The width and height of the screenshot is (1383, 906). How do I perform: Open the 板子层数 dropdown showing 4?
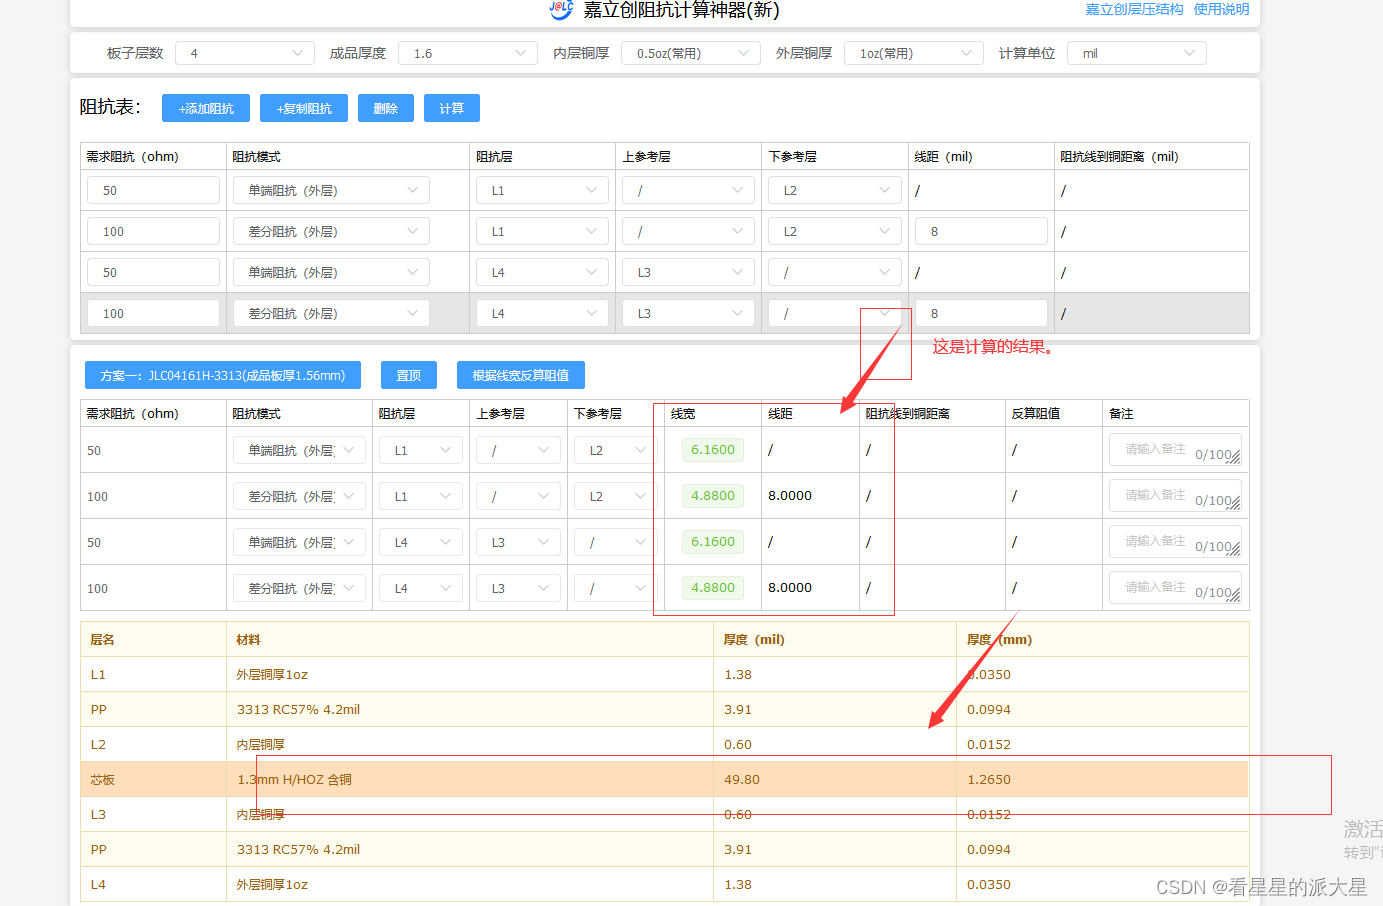click(x=245, y=53)
